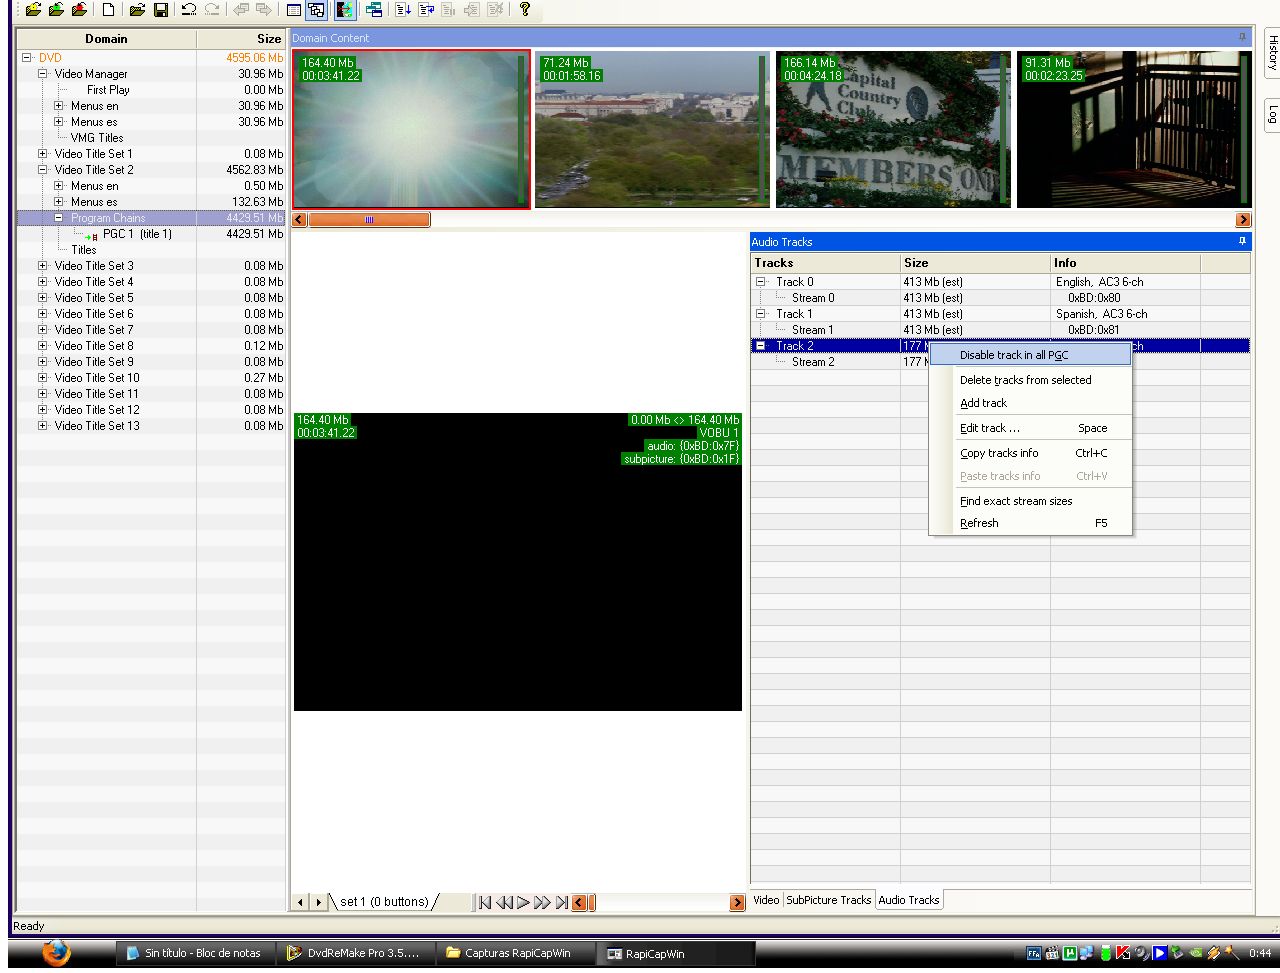
Task: Switch to the SubPicture Tracks tab
Action: pos(828,900)
